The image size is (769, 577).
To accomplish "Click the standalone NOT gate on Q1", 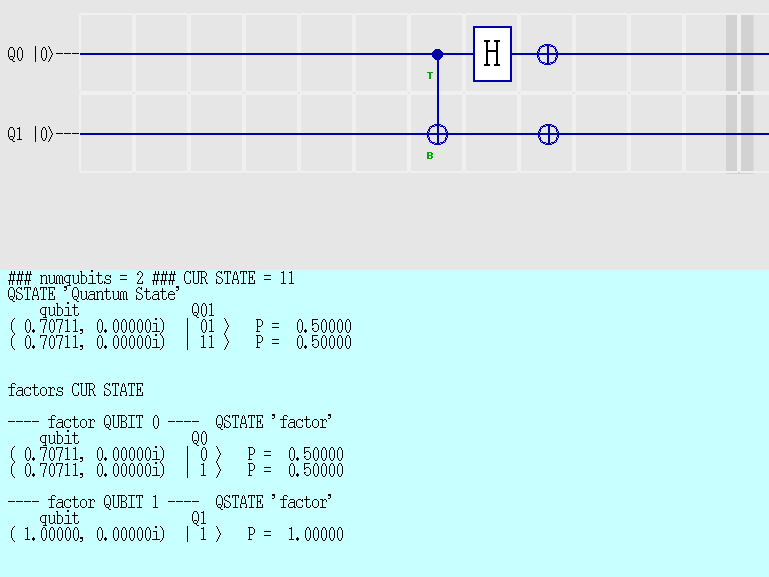I will (548, 134).
